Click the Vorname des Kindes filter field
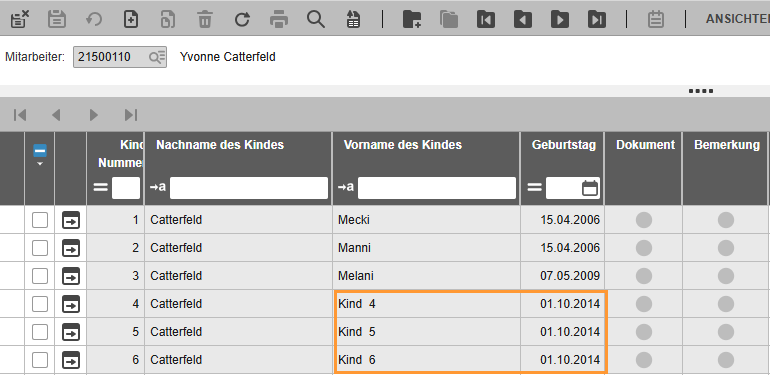Image resolution: width=770 pixels, height=375 pixels. pyautogui.click(x=437, y=188)
